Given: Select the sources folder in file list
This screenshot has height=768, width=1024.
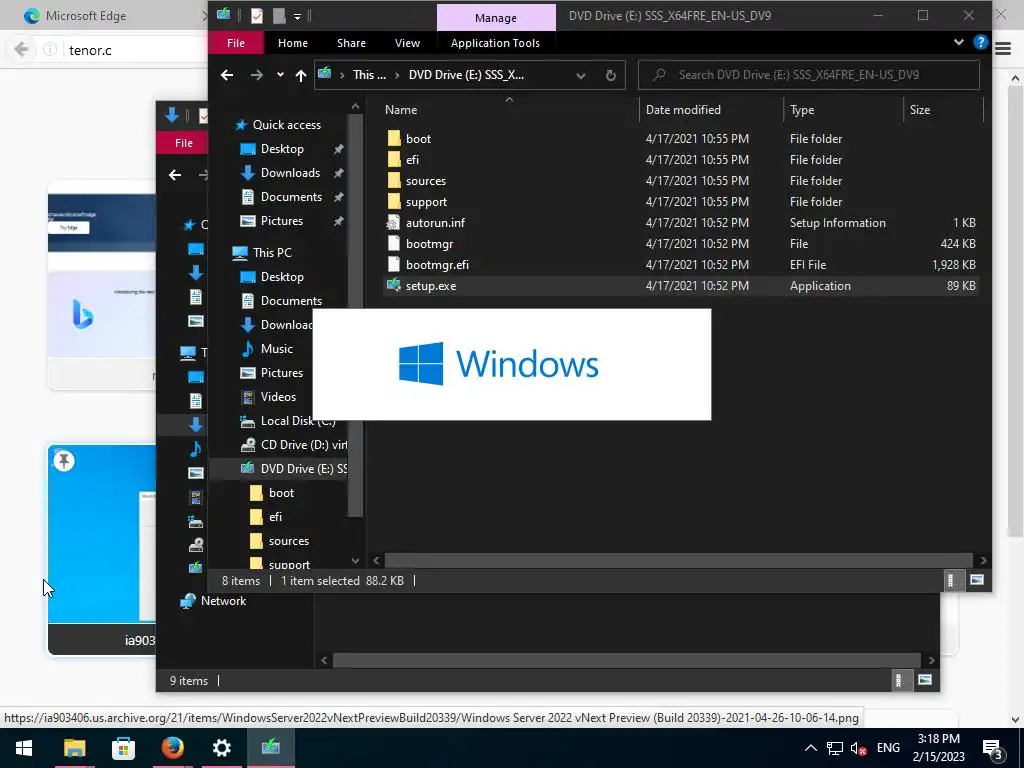Looking at the screenshot, I should (x=425, y=181).
